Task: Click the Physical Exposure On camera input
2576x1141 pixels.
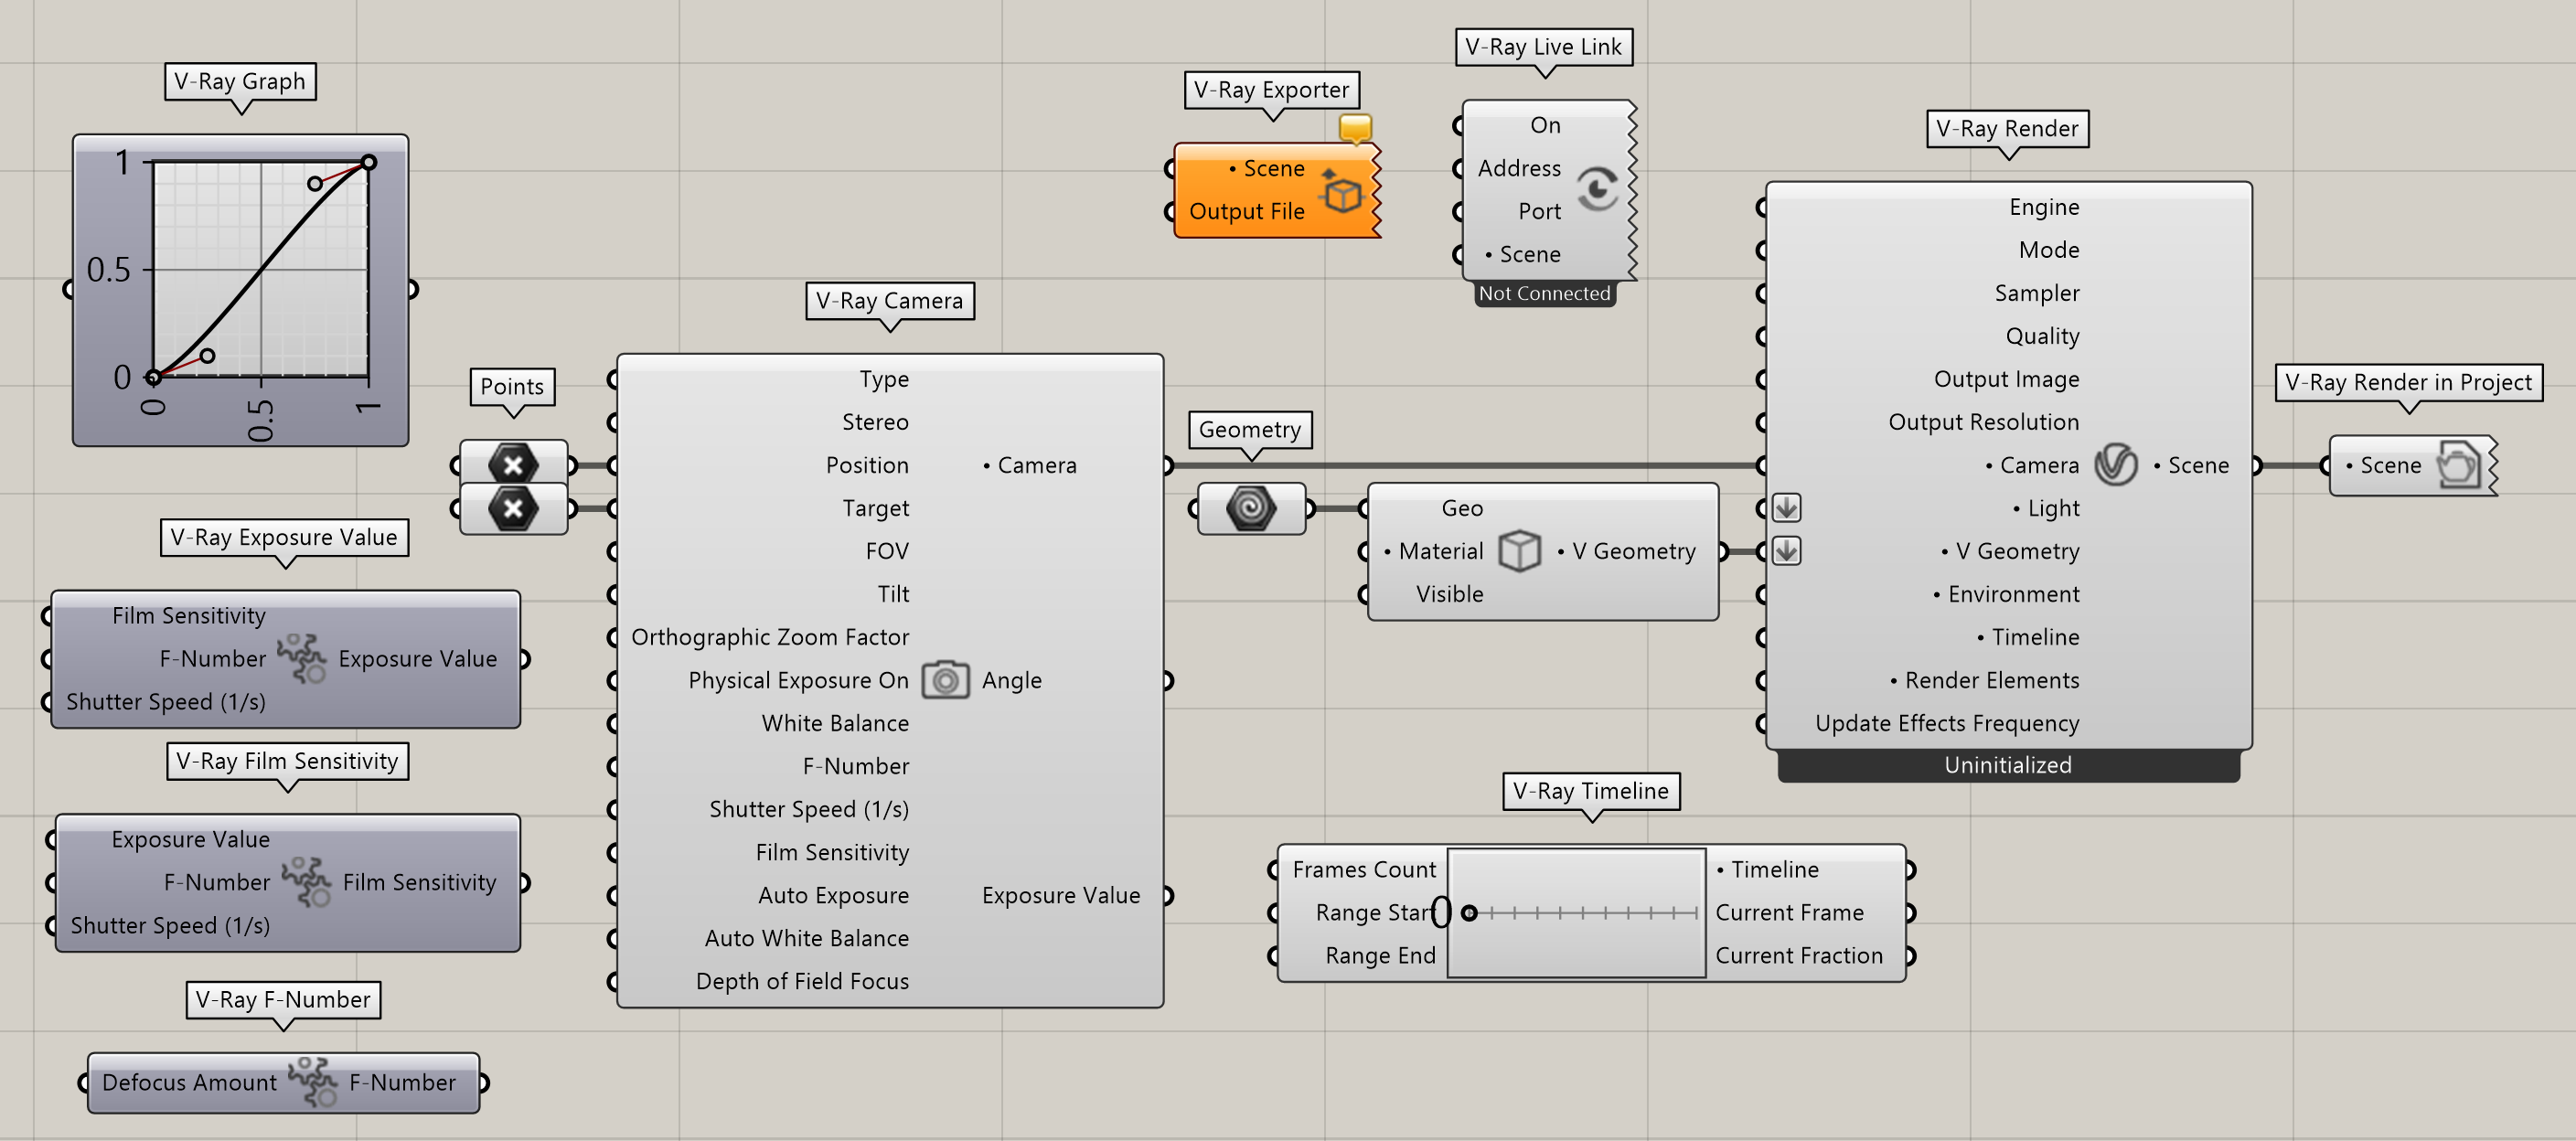Action: (x=798, y=680)
